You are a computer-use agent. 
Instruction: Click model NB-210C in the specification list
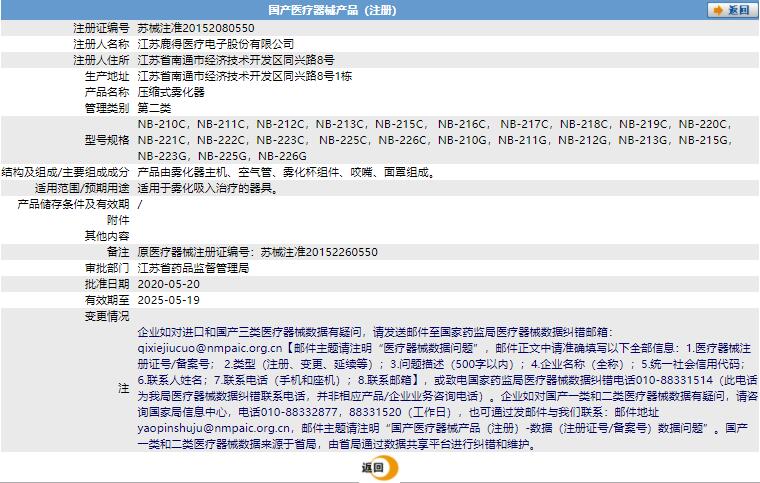(x=161, y=124)
